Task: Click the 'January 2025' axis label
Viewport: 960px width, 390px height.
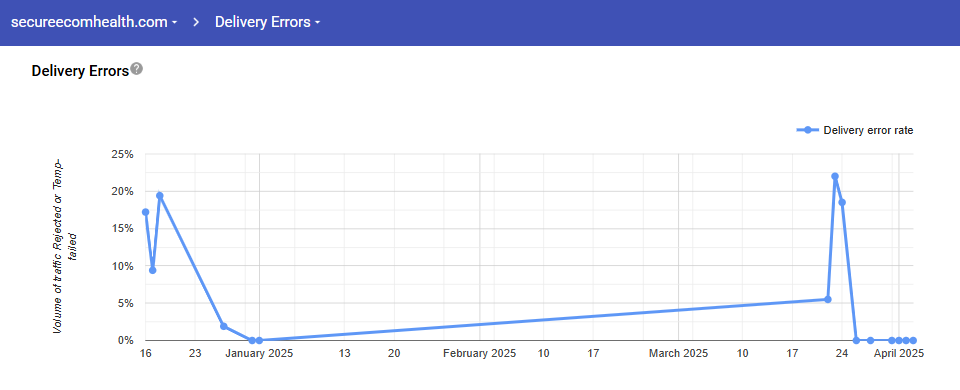Action: coord(259,353)
